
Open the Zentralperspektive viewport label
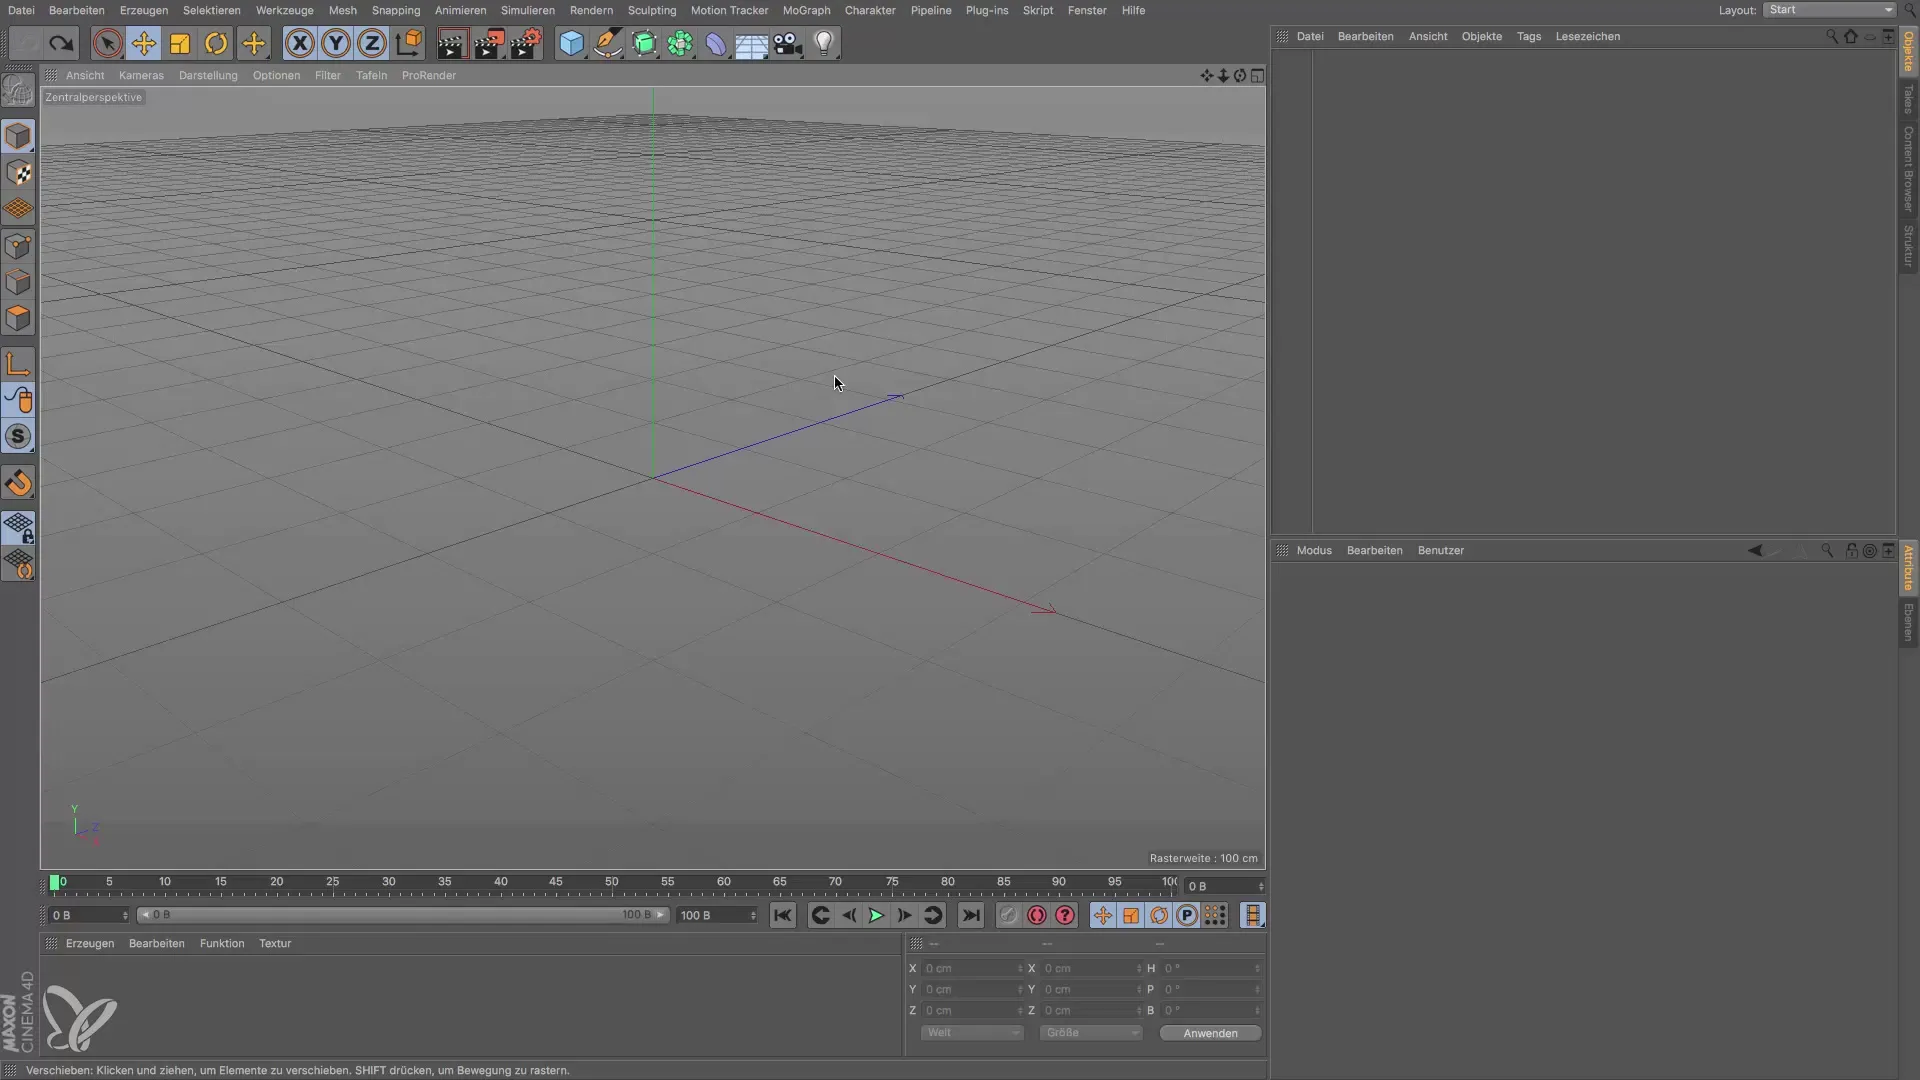click(93, 97)
